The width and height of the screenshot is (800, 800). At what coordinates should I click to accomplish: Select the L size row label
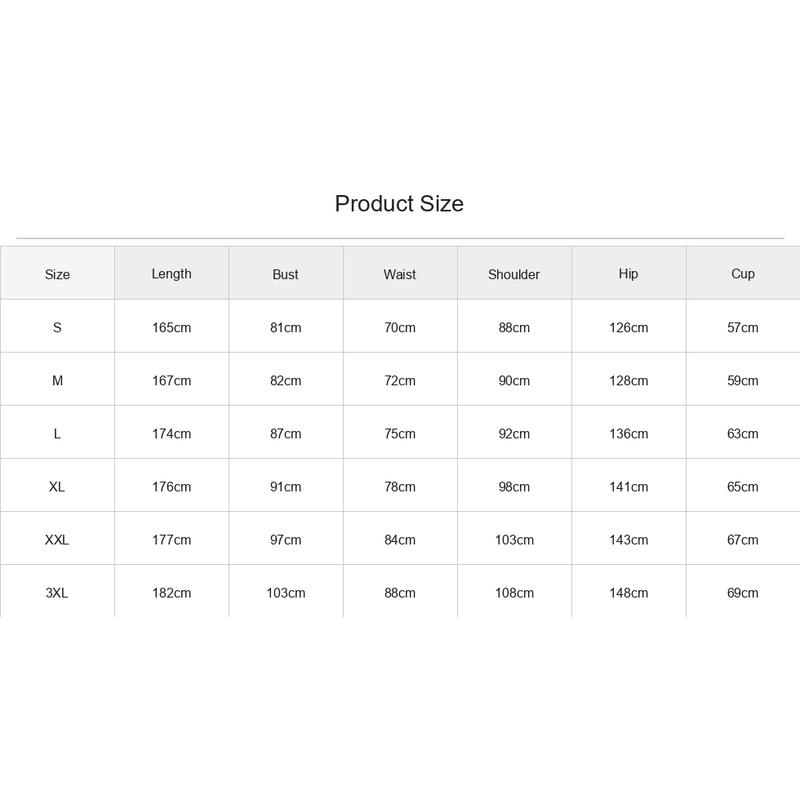point(57,434)
